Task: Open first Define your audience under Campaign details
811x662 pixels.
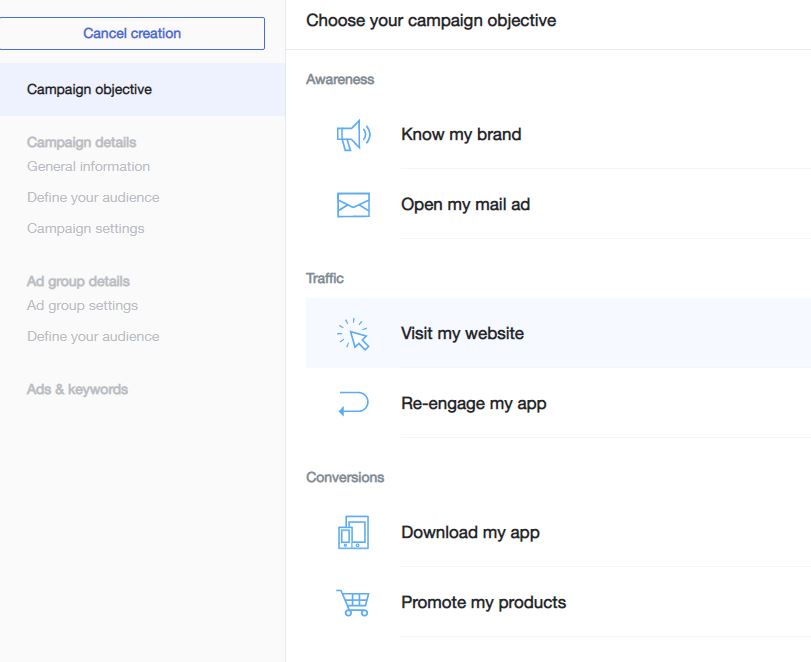Action: pyautogui.click(x=93, y=198)
